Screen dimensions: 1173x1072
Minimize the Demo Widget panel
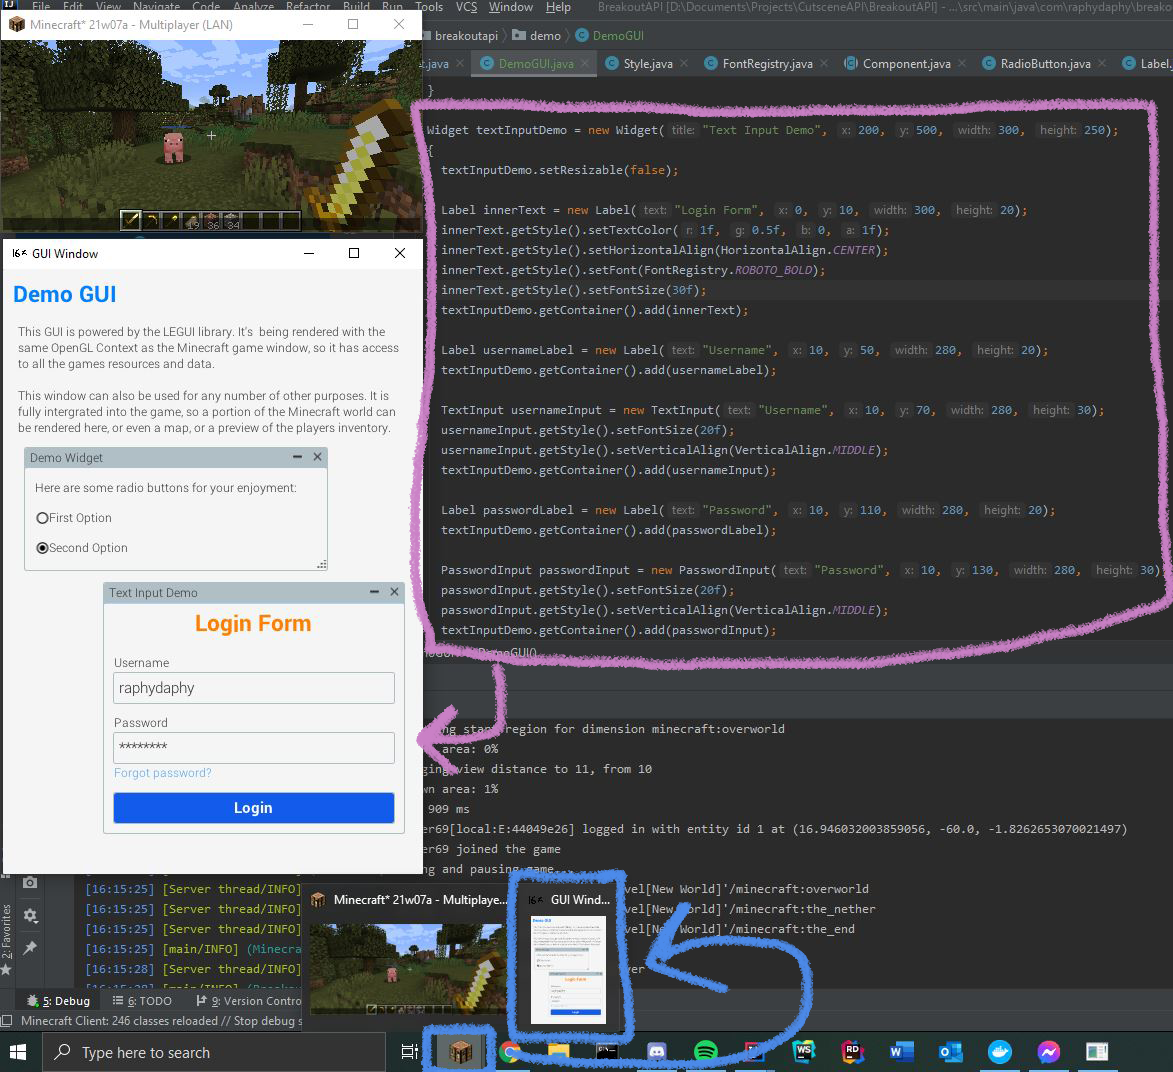[x=297, y=457]
